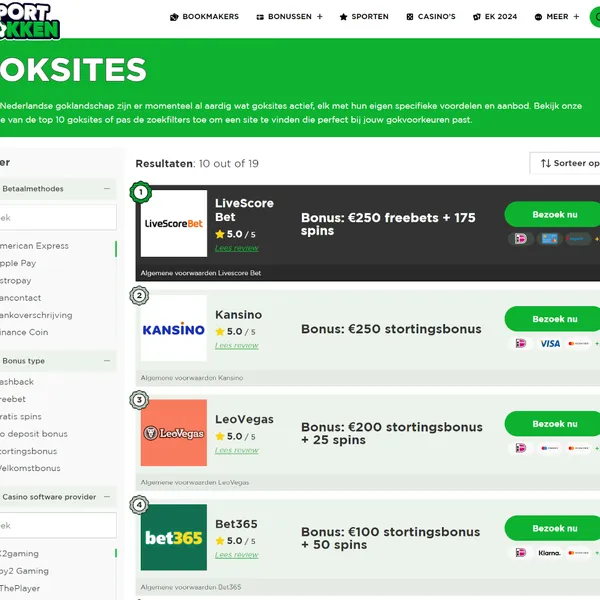Click Mastercard icon on LeoVegas card
600x600 pixels.
click(x=579, y=448)
